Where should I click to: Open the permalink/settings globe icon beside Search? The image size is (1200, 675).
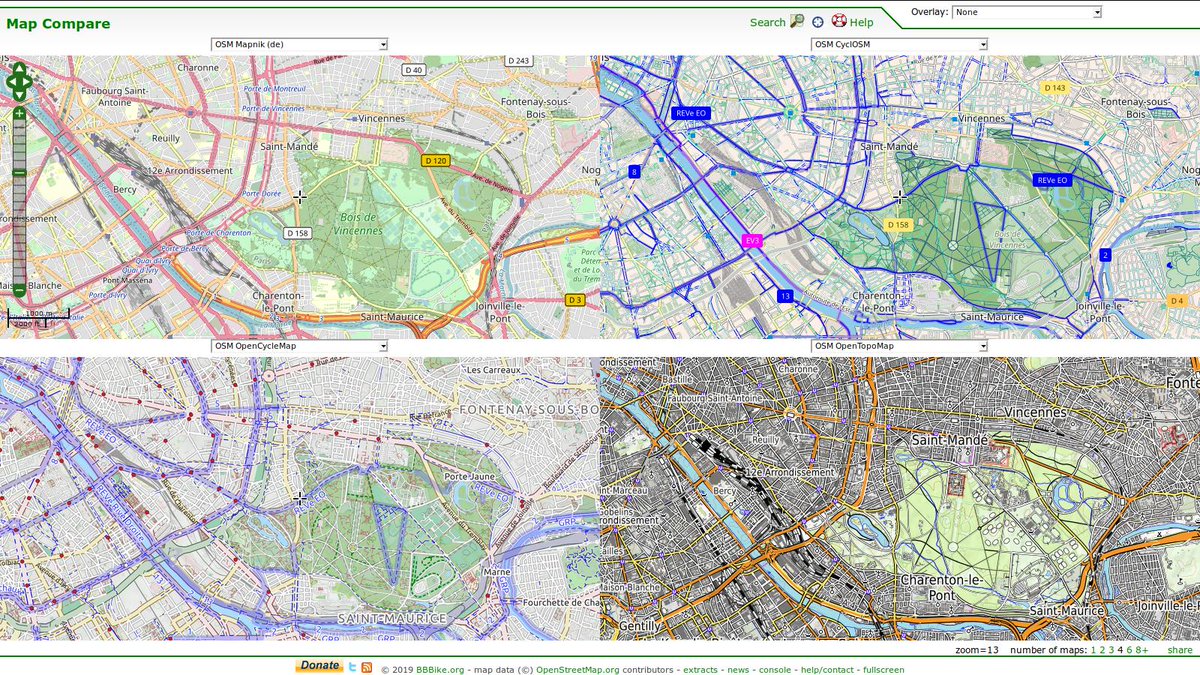(818, 22)
